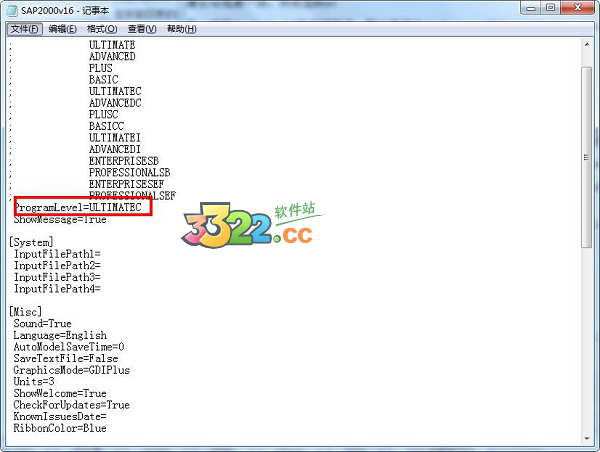Click the commented BASICC option line

(106, 126)
